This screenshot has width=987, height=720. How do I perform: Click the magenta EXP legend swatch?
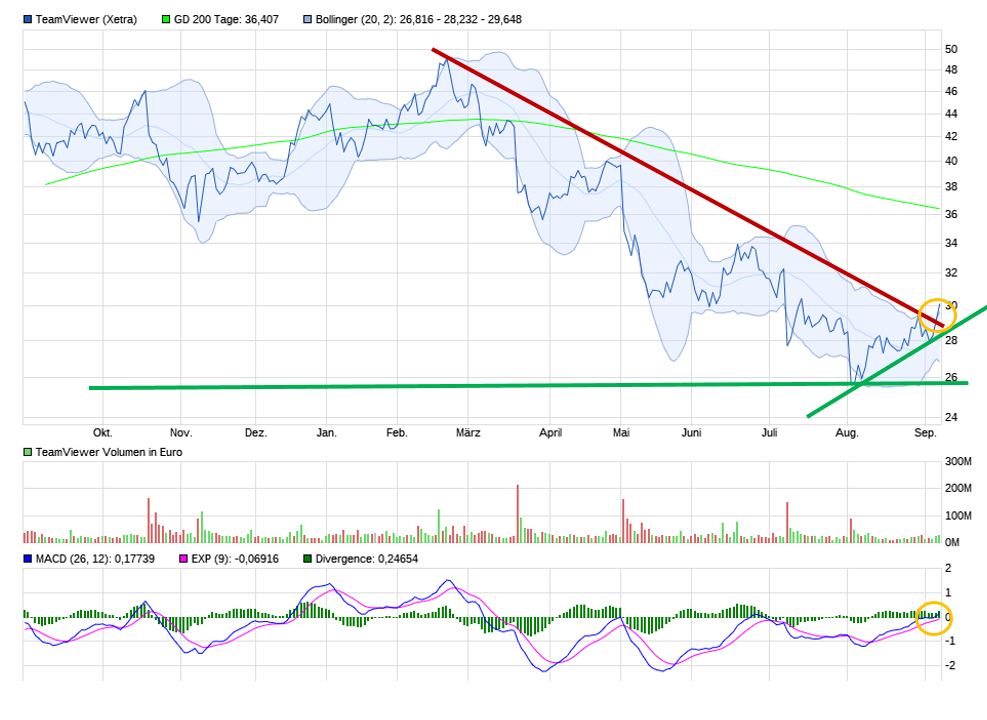(x=184, y=558)
